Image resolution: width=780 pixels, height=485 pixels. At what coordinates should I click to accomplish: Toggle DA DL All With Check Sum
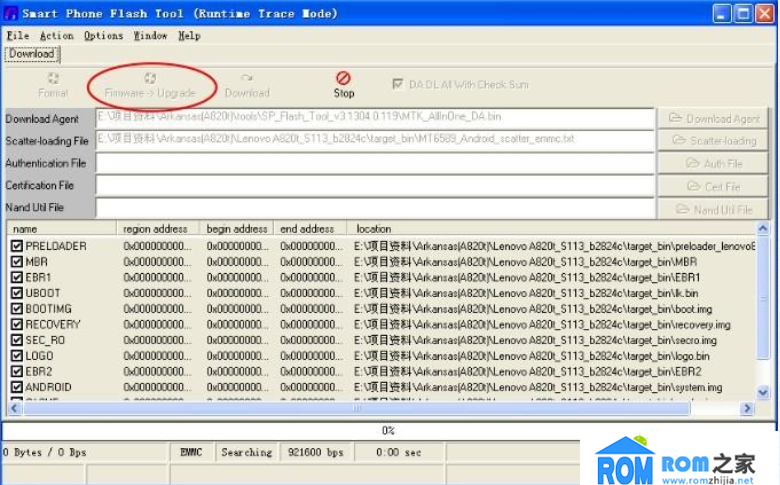(398, 85)
